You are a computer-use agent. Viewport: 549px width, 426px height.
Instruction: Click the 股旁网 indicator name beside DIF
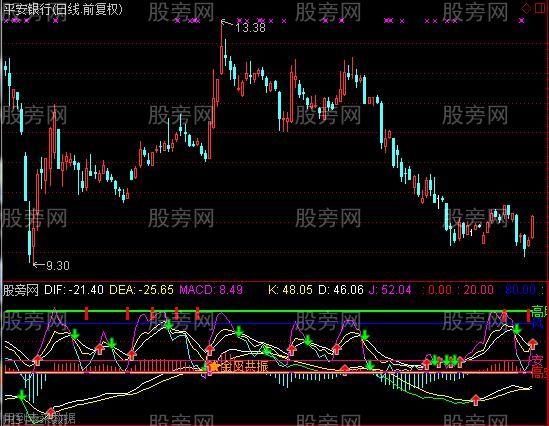click(x=21, y=290)
